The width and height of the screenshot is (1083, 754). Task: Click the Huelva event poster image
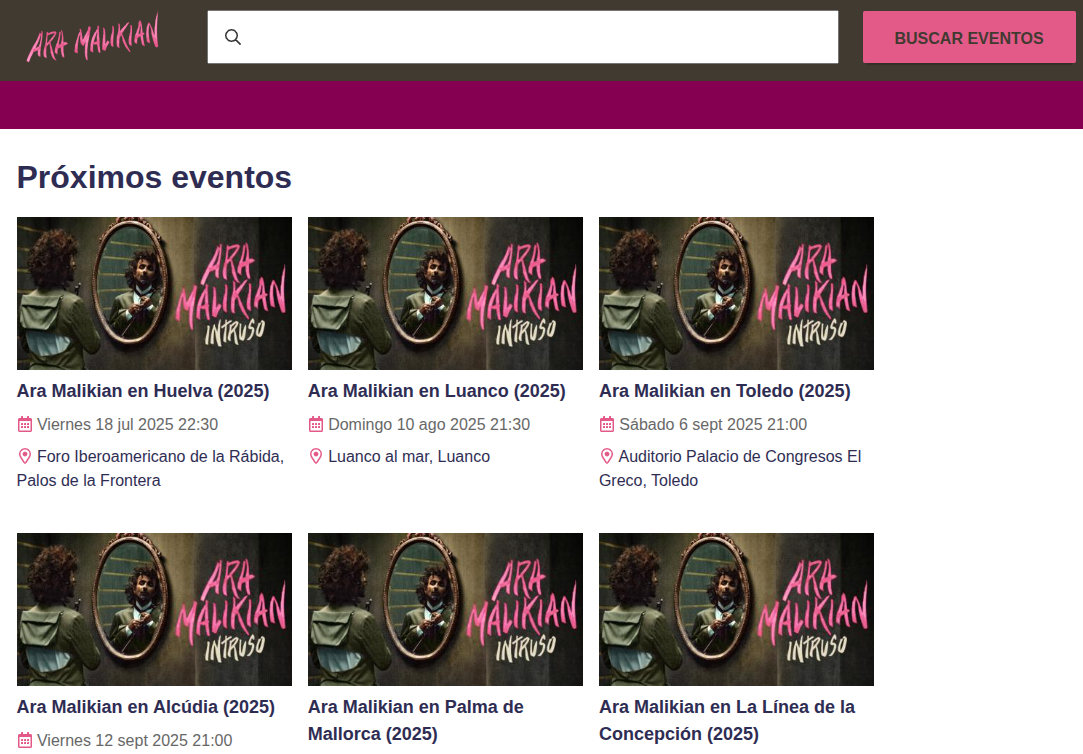154,293
